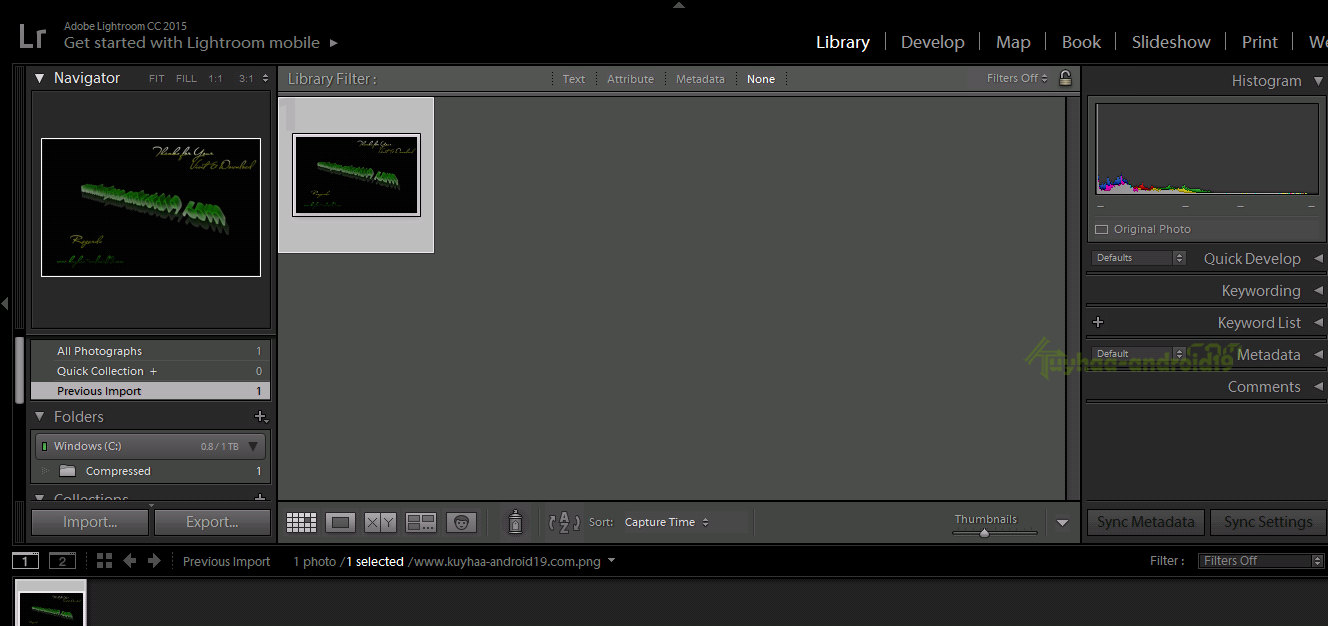1328x626 pixels.
Task: Collapse the Navigator panel
Action: tap(40, 78)
